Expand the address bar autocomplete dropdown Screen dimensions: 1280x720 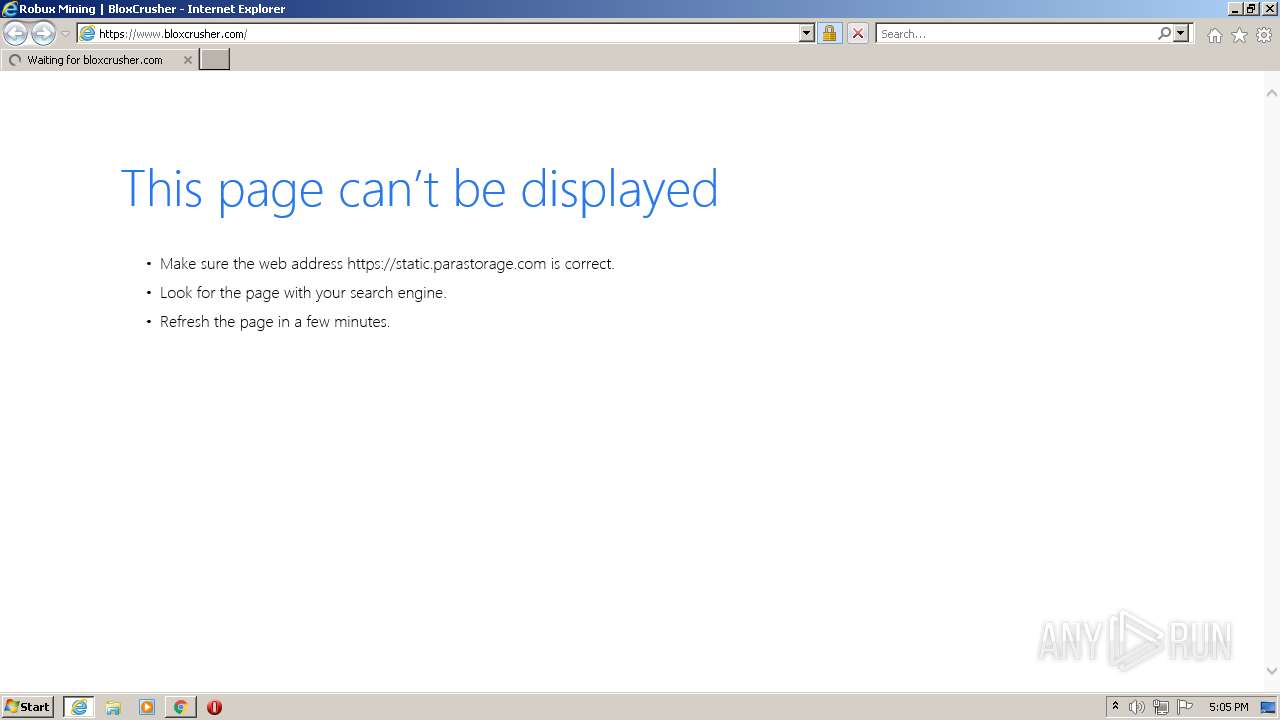tap(807, 33)
